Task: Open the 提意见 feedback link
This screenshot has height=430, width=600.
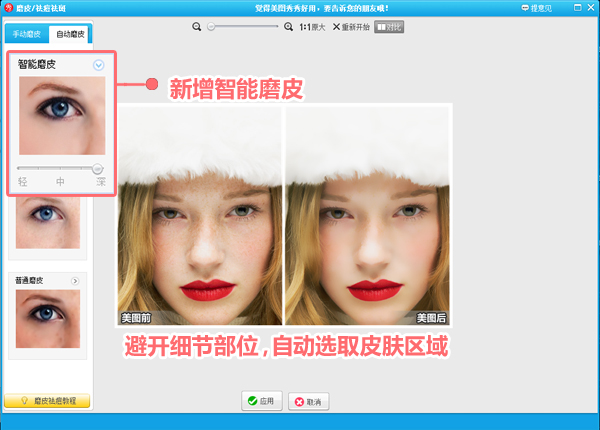Action: (x=536, y=8)
